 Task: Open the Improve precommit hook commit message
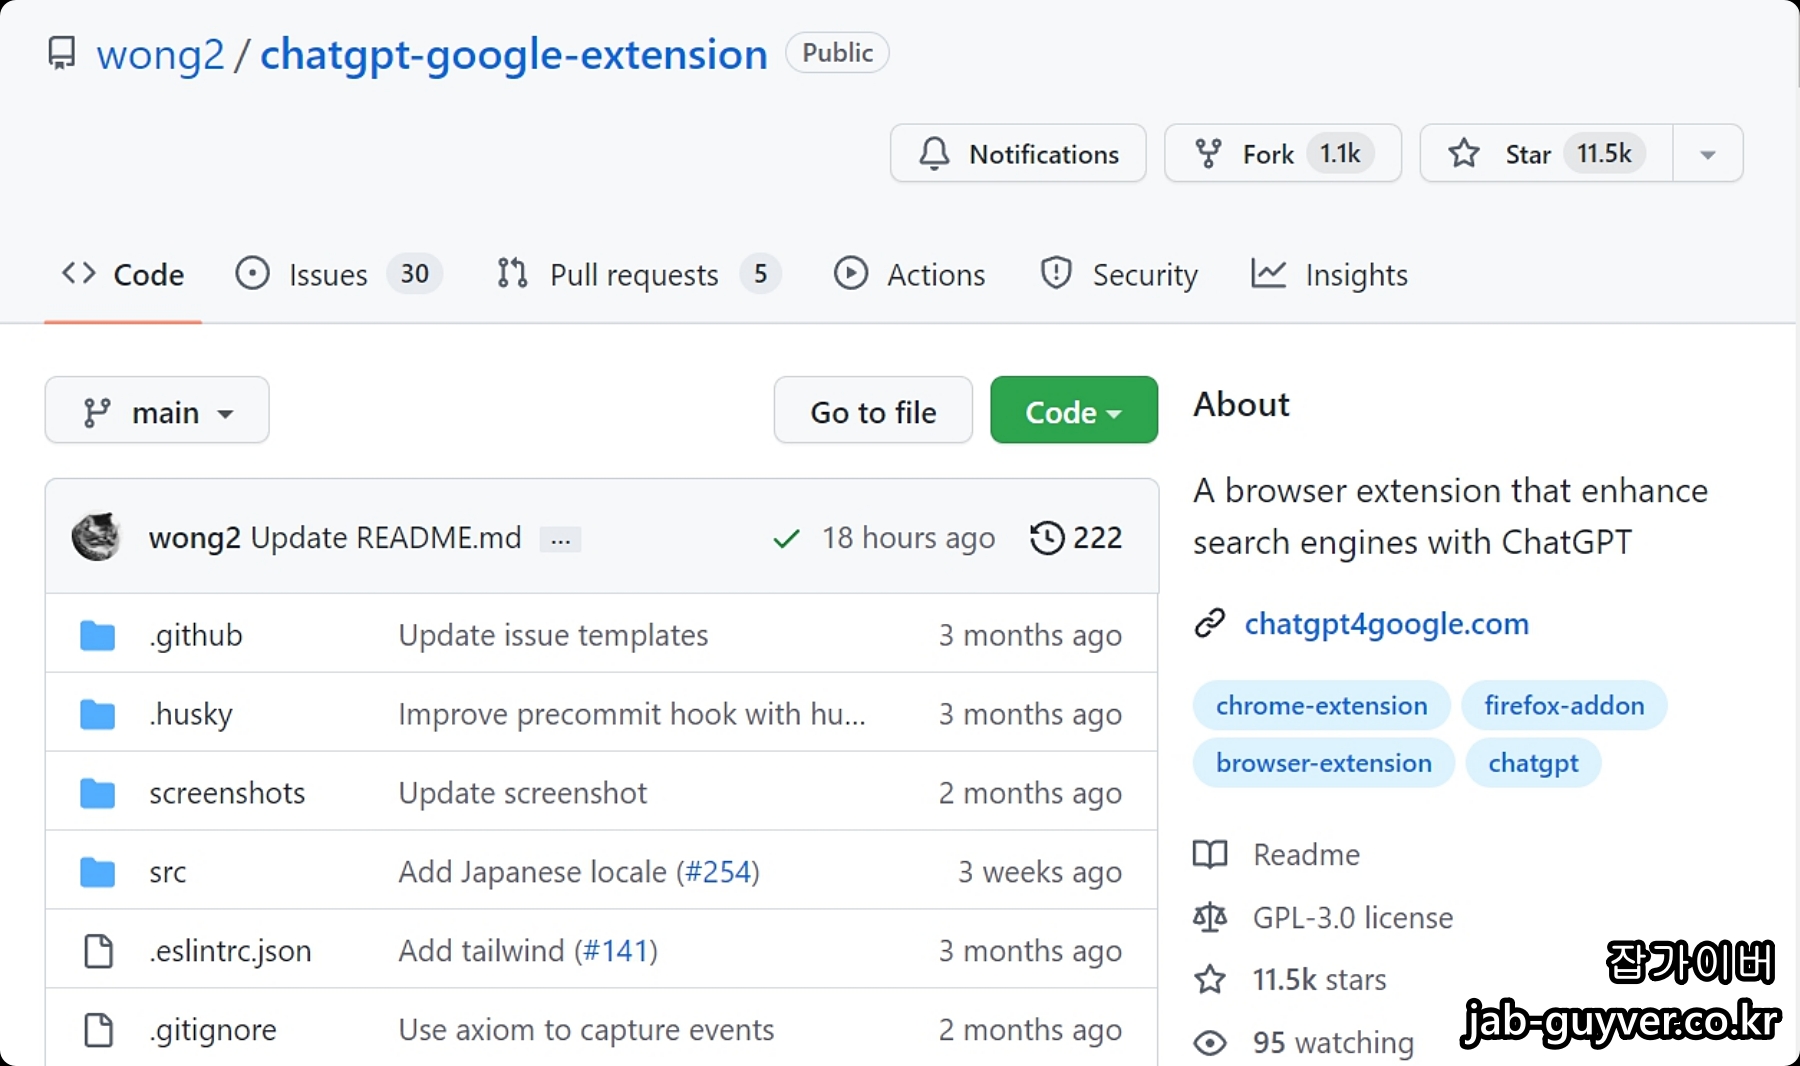(x=632, y=714)
